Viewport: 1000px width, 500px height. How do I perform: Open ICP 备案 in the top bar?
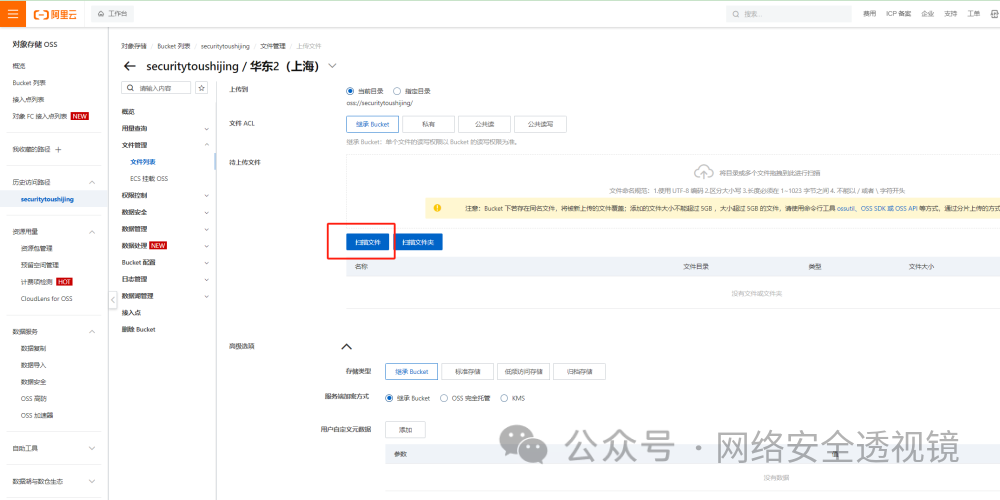click(x=899, y=14)
